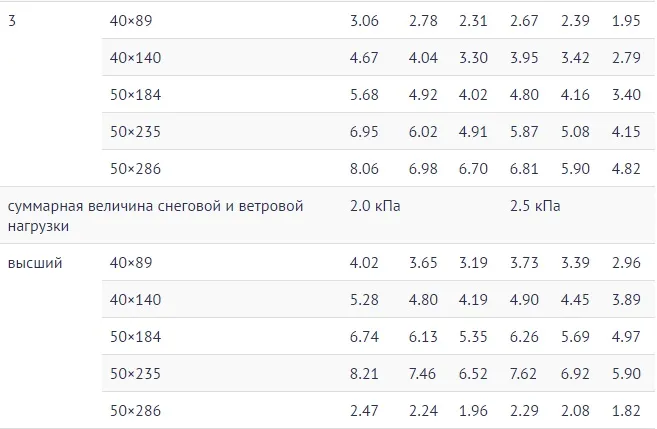The width and height of the screenshot is (657, 429).
Task: Select the 50×286 size under grade высший
Action: [135, 410]
